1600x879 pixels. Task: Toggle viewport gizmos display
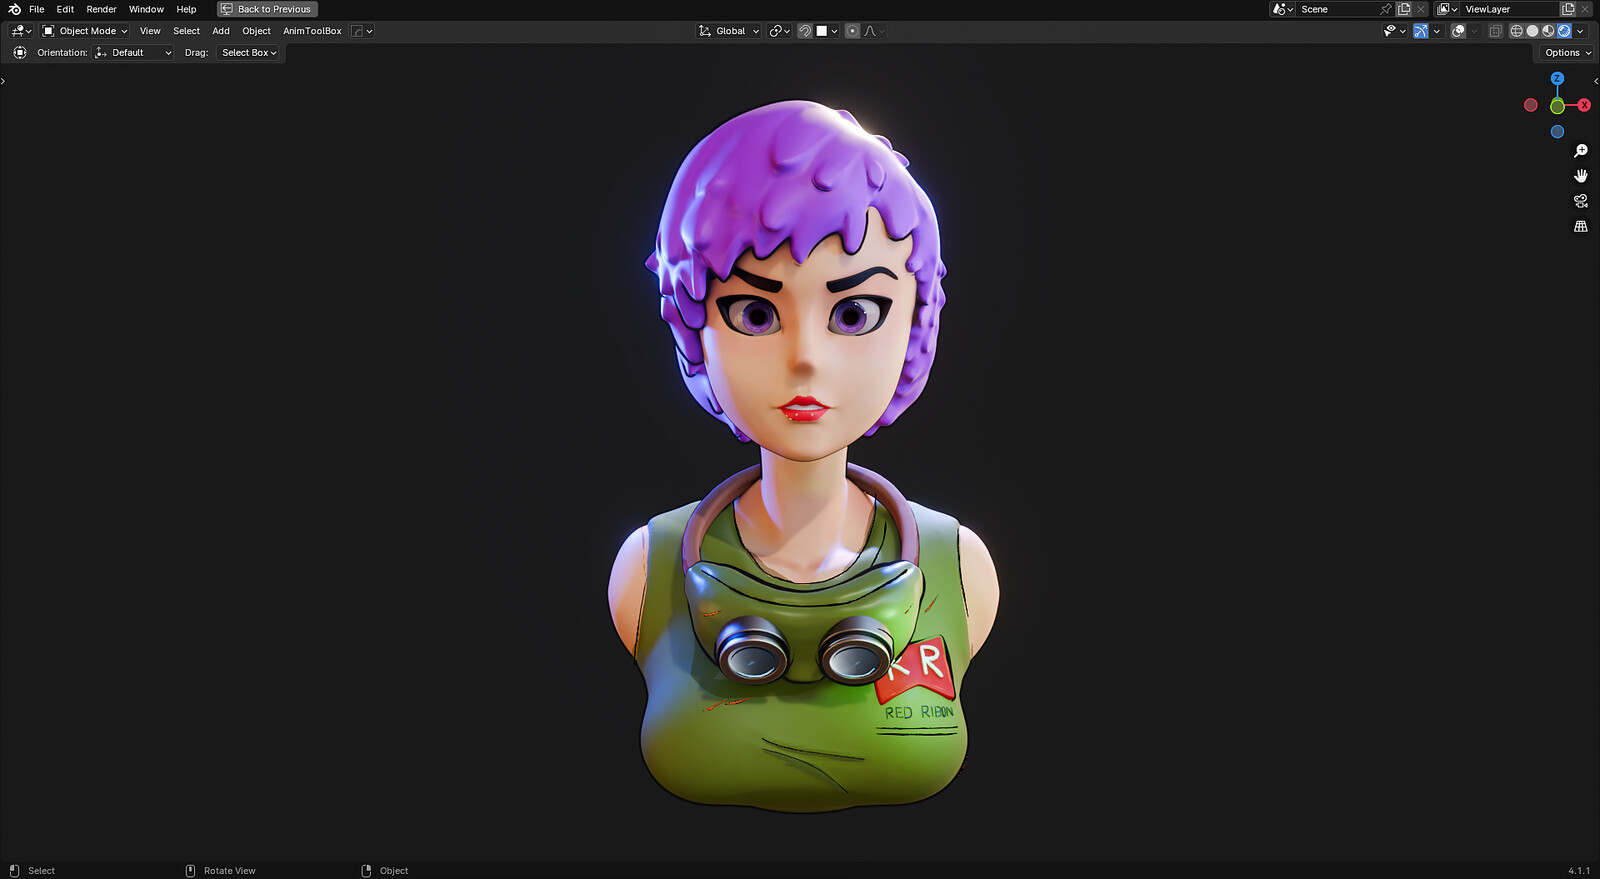tap(1420, 31)
